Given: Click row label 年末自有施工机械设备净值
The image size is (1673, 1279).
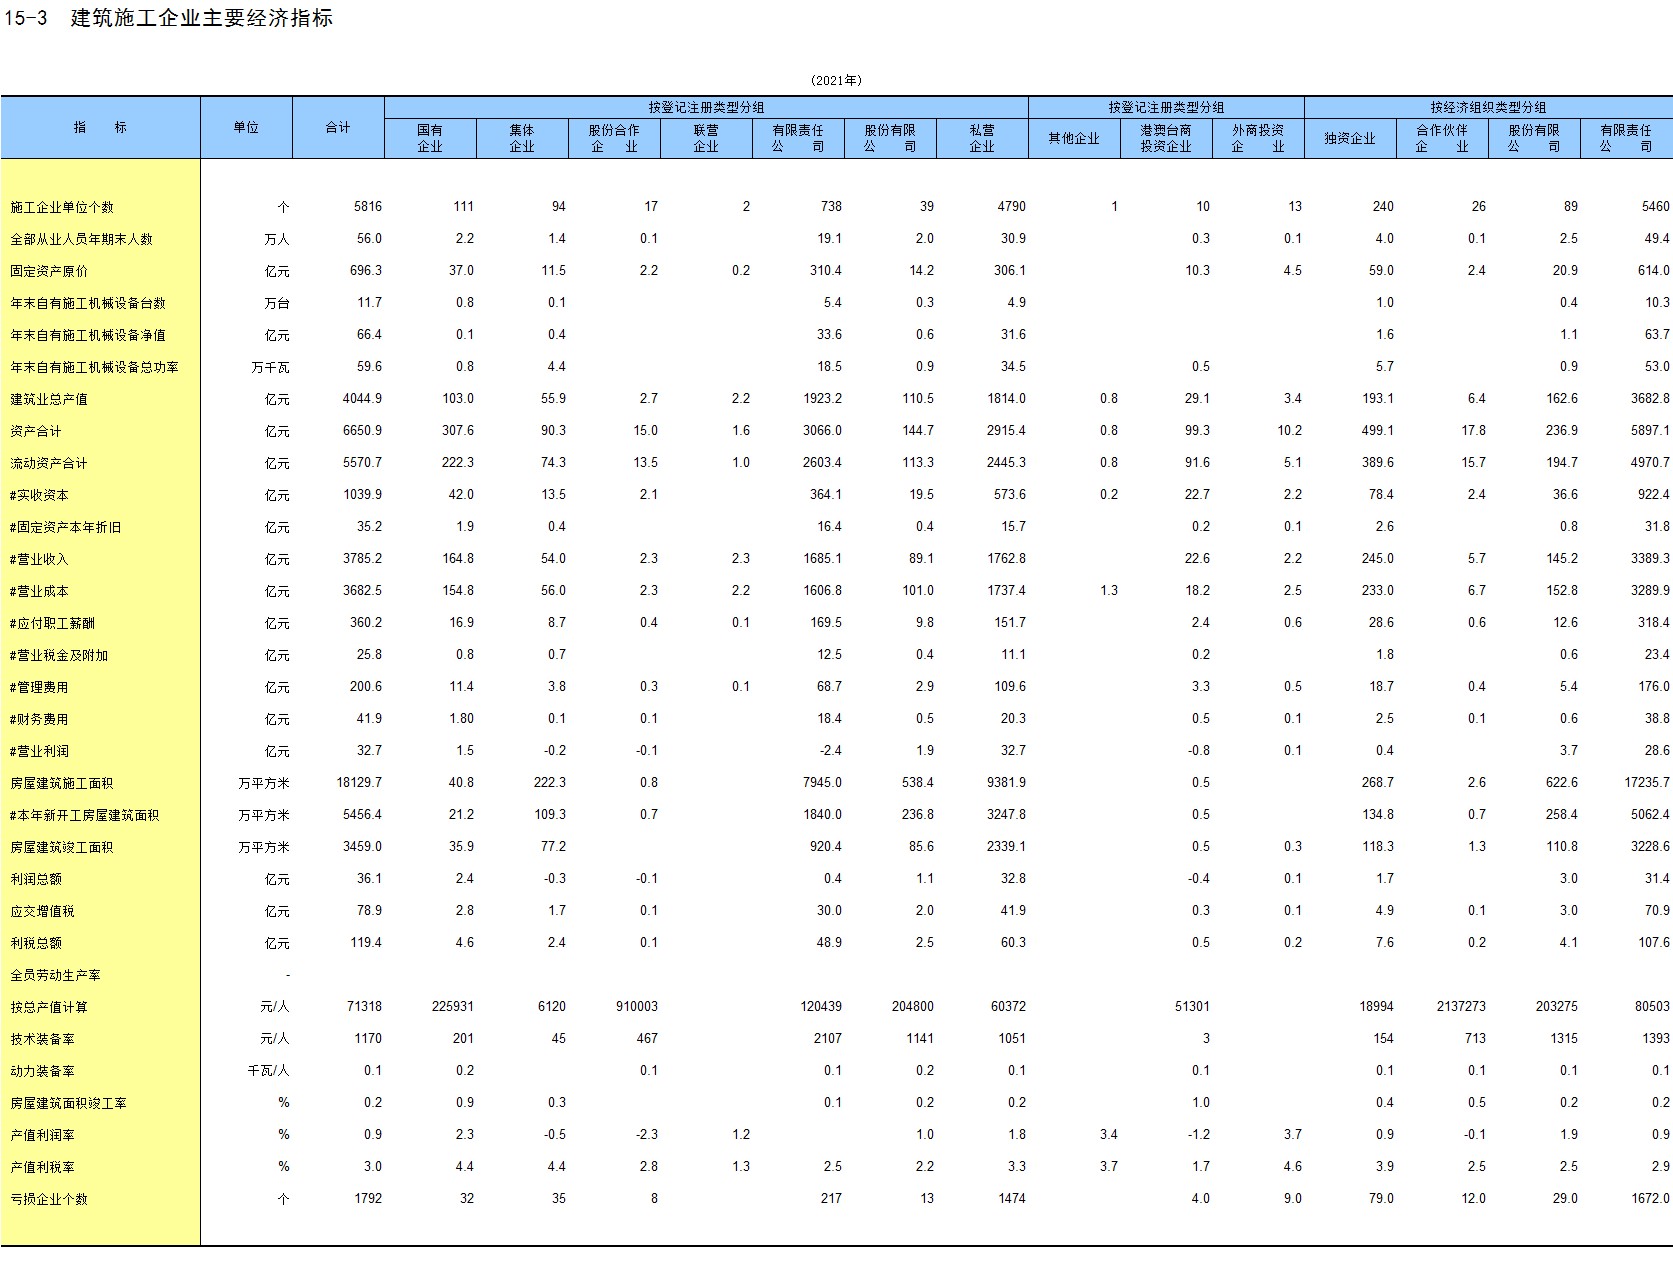Looking at the screenshot, I should pos(88,335).
